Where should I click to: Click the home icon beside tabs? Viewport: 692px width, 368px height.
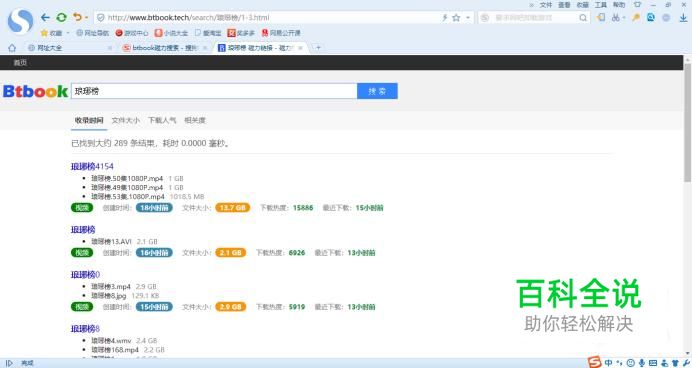tap(12, 48)
